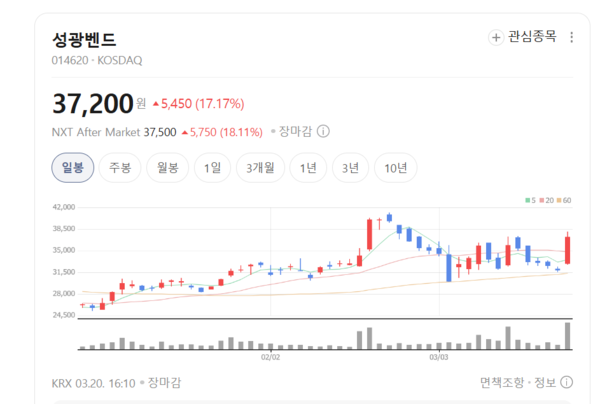Viewport: 600px width, 404px height.
Task: Select the 10년 chart range
Action: click(395, 168)
